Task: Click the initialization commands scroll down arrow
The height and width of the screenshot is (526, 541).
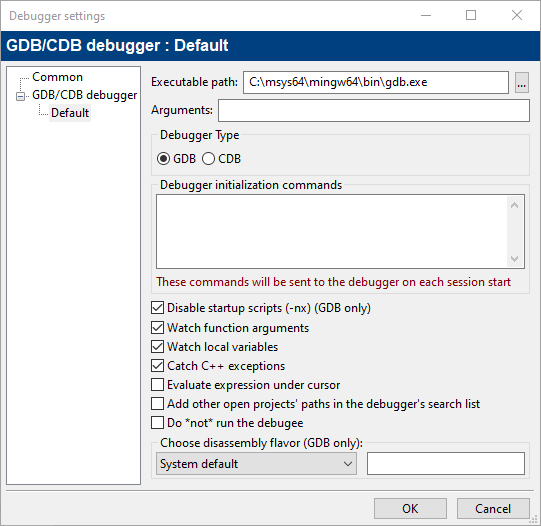Action: tap(514, 258)
